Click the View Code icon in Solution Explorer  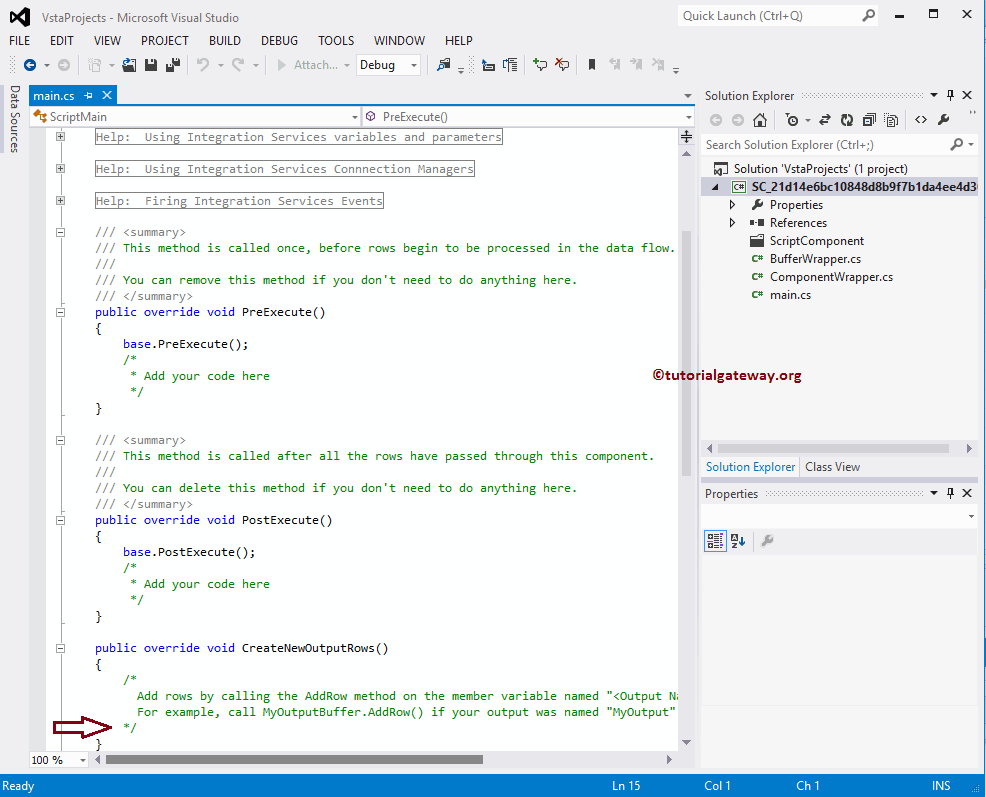tap(921, 120)
